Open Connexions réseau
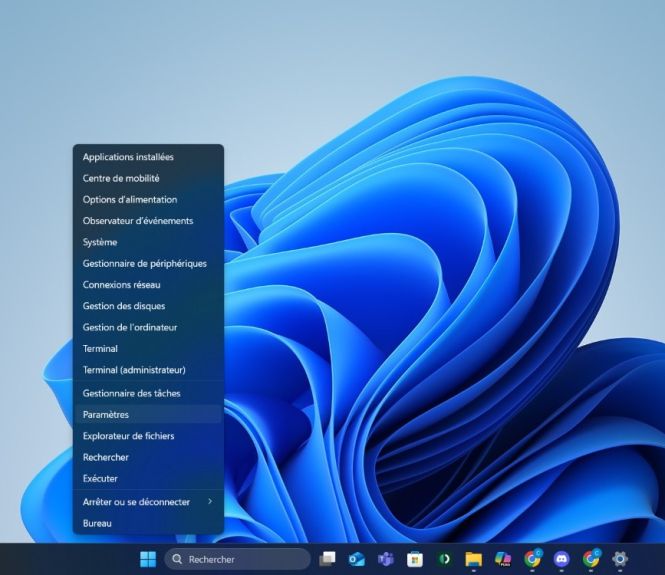Screen dimensions: 665x575 [x=148, y=285]
